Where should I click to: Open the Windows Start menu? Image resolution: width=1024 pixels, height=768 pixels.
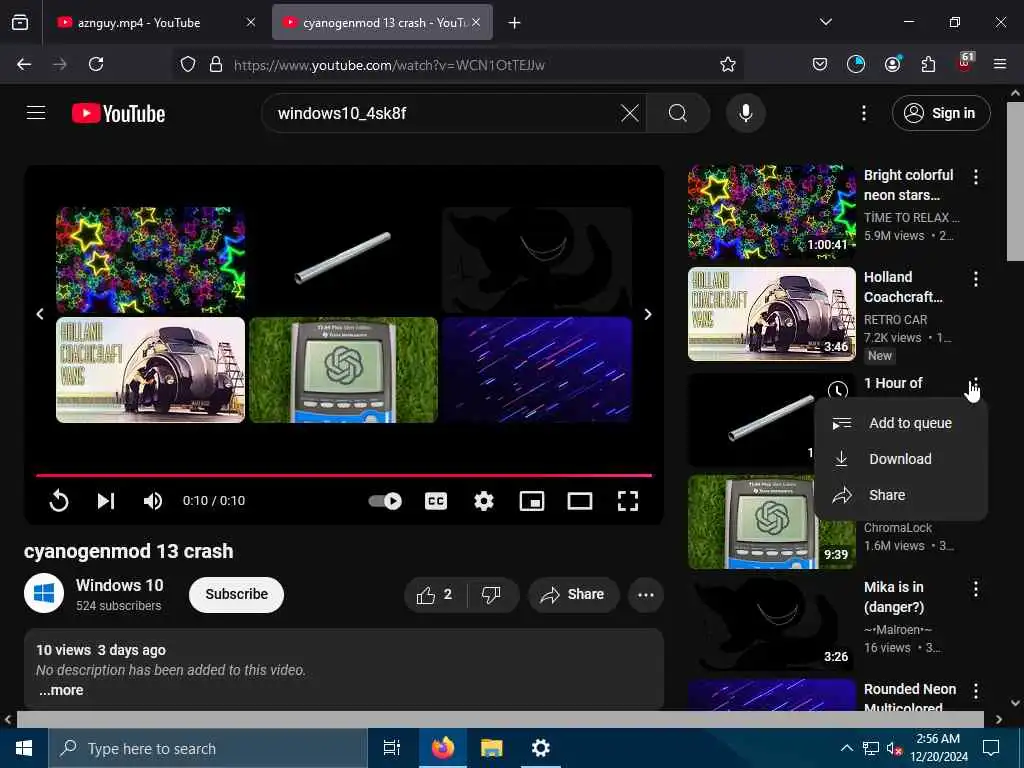24,748
